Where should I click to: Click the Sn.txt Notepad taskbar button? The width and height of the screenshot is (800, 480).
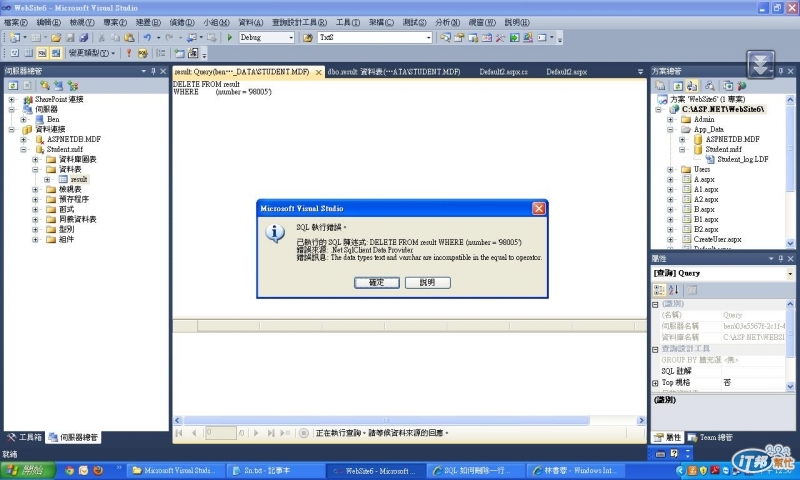[276, 470]
